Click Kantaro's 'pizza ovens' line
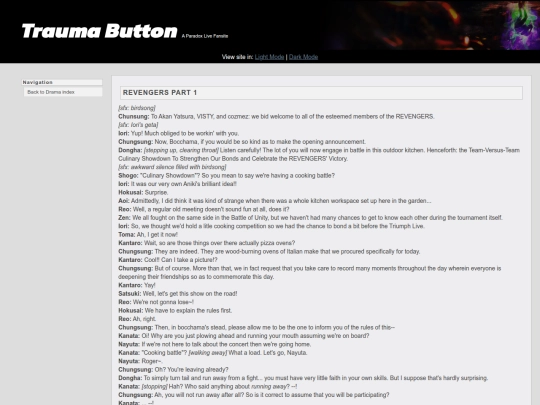Viewport: 540px width, 405px height. point(207,243)
